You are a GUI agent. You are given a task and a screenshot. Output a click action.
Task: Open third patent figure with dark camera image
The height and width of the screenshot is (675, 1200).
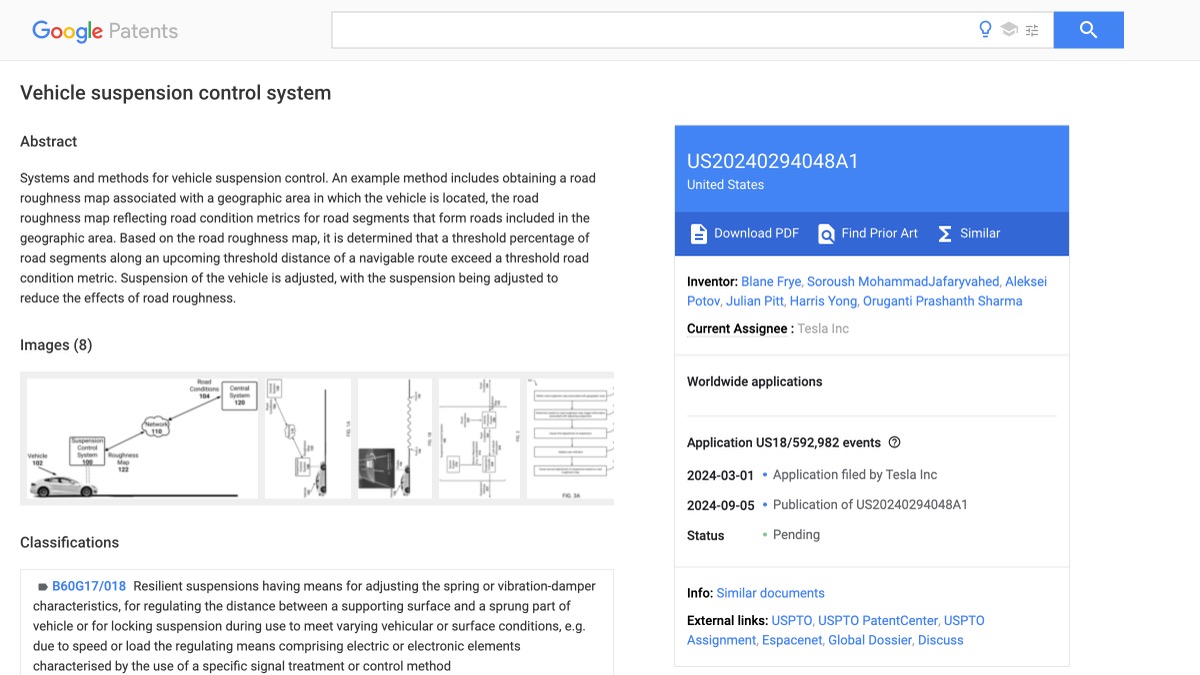(395, 438)
